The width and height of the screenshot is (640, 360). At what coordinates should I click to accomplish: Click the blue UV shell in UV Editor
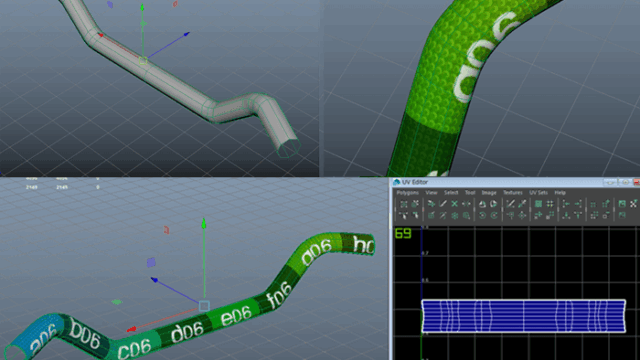[x=523, y=316]
